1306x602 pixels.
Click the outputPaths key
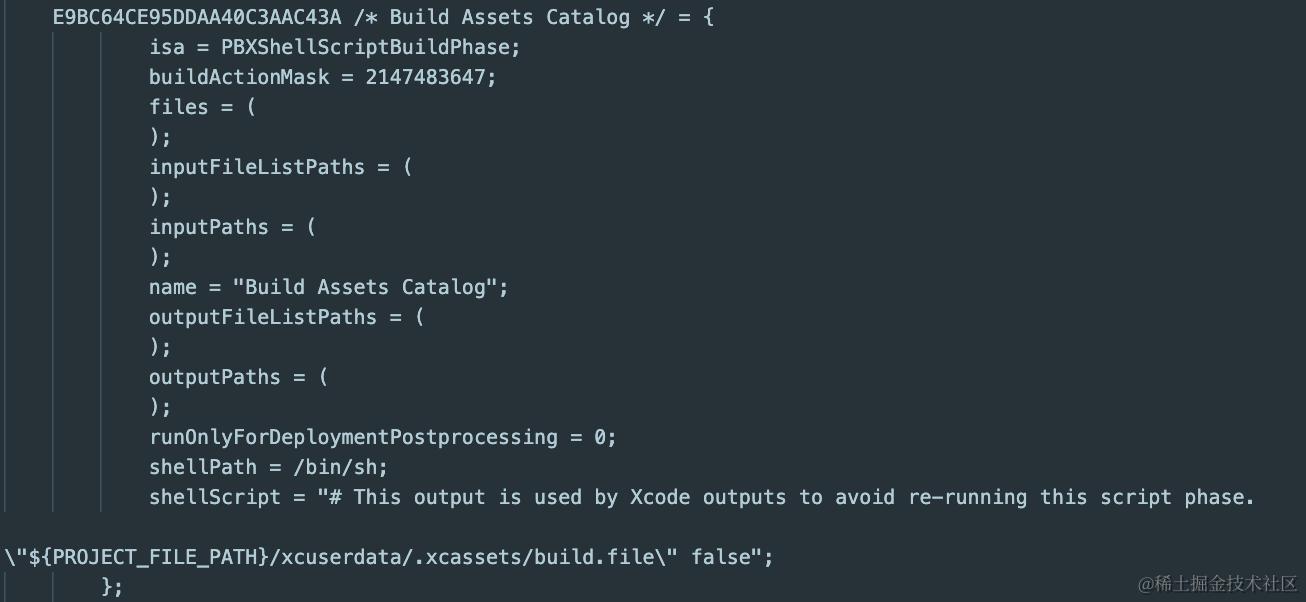click(215, 377)
